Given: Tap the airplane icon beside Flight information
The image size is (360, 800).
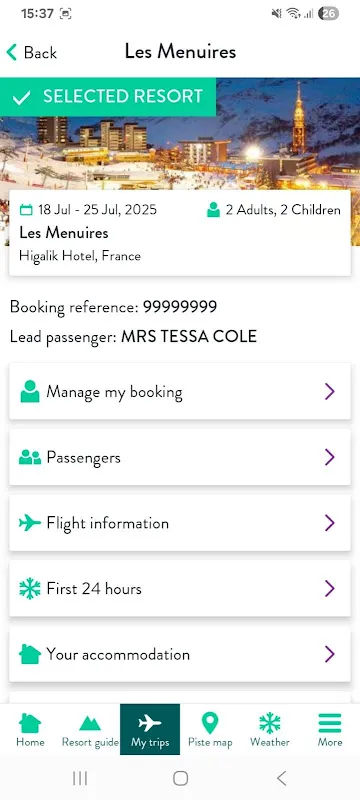Looking at the screenshot, I should (30, 523).
